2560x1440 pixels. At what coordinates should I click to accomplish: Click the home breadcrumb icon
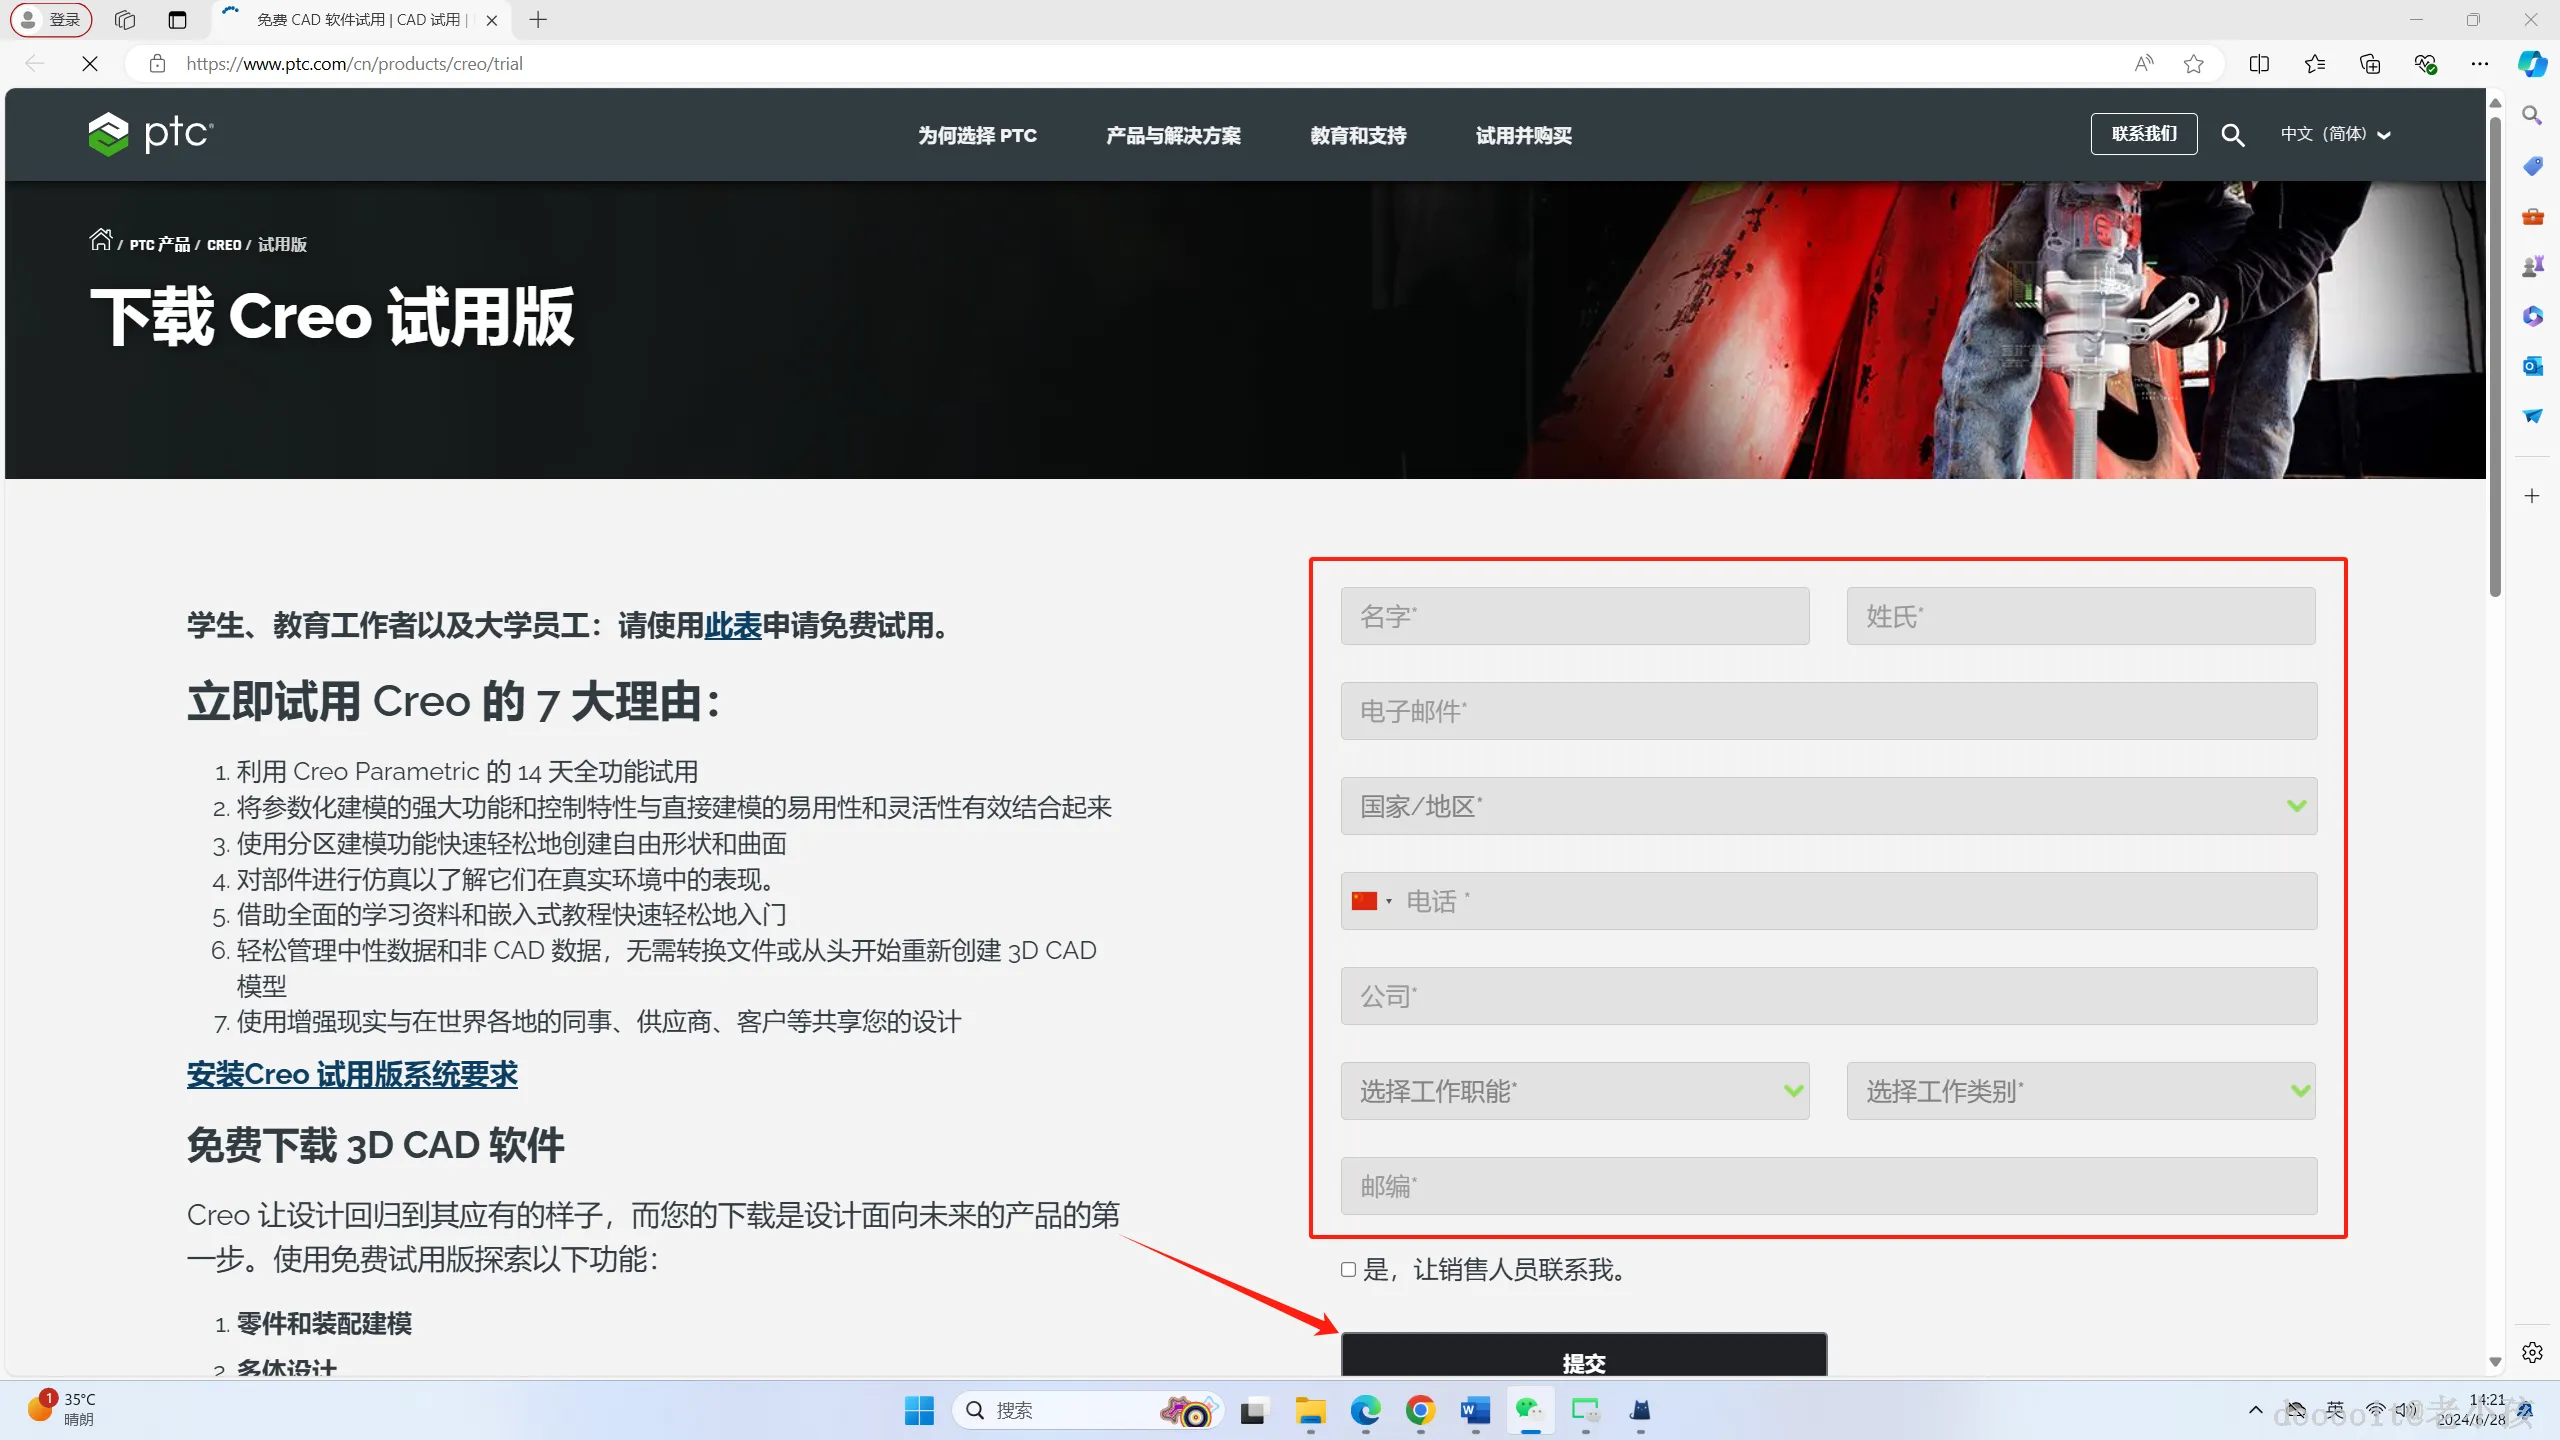click(100, 241)
